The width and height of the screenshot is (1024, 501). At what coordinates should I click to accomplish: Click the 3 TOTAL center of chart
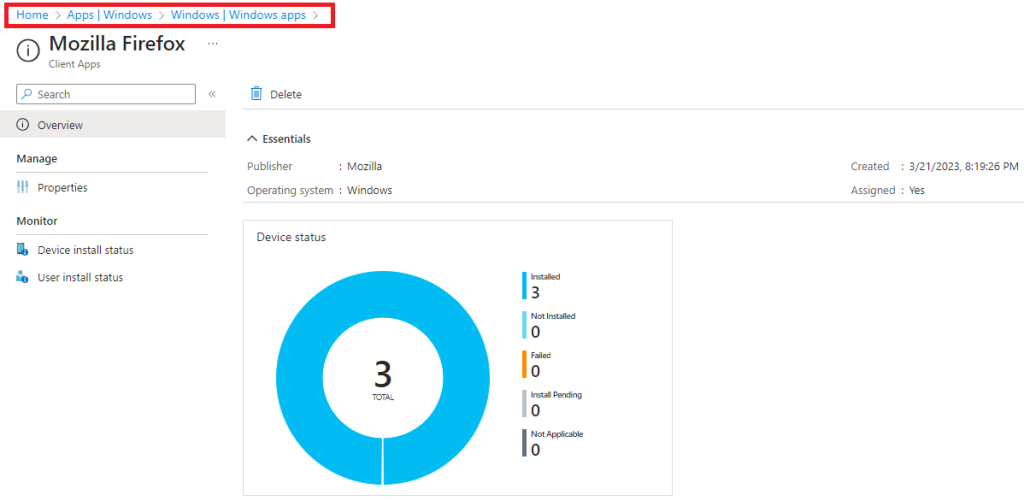(383, 380)
